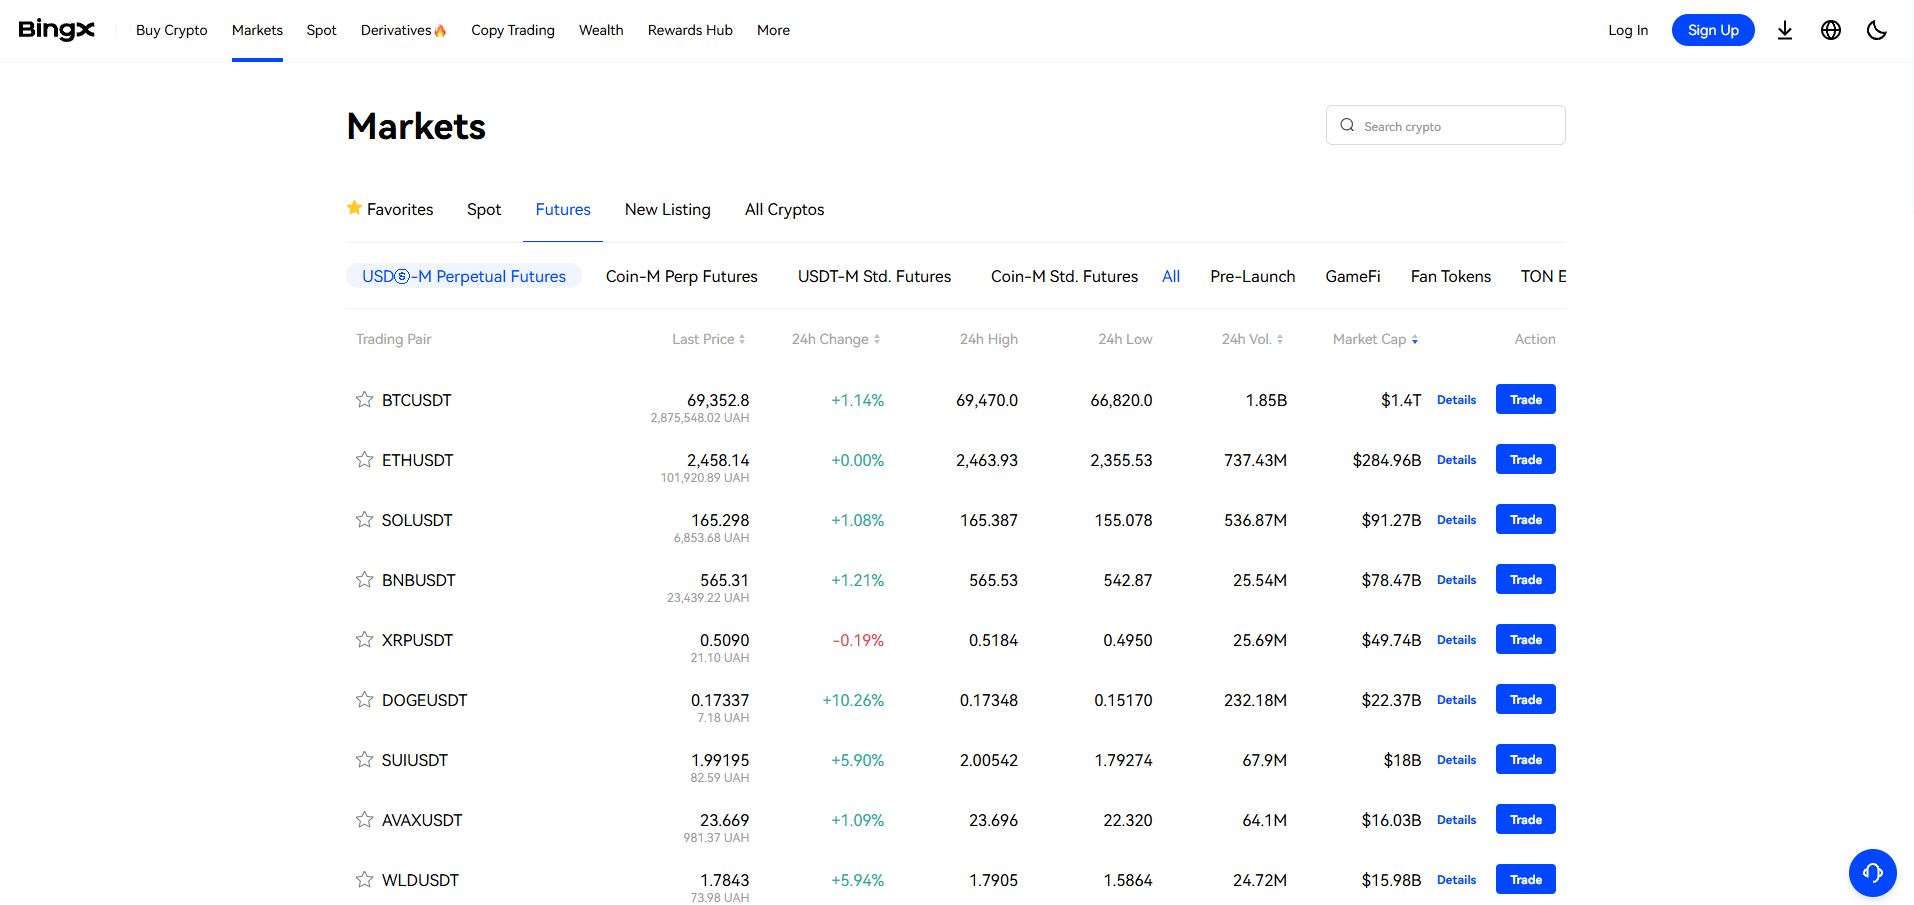
Task: Sort by Last Price column
Action: (709, 339)
